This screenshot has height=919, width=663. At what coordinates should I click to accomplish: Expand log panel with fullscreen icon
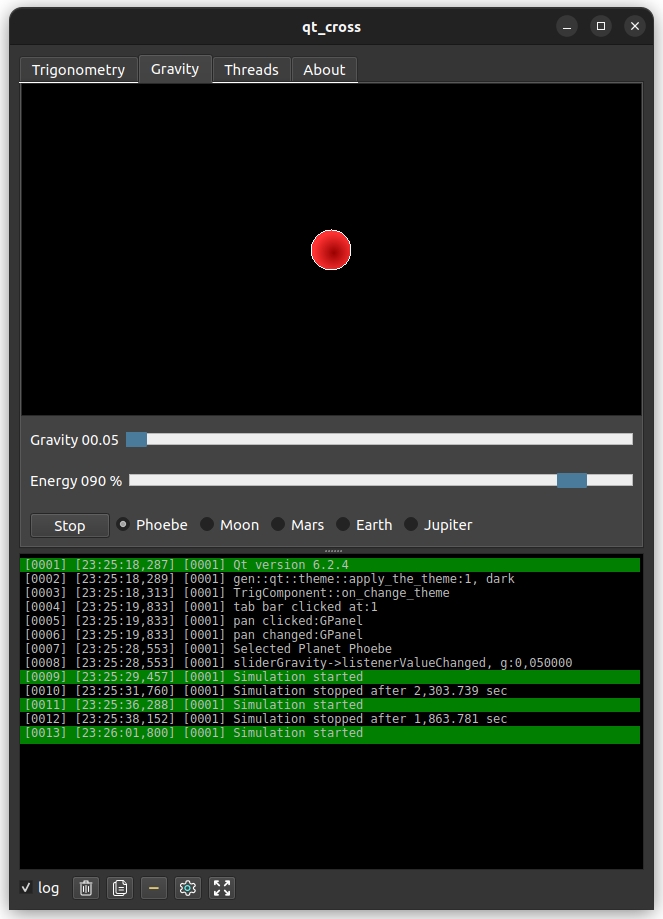click(x=222, y=887)
